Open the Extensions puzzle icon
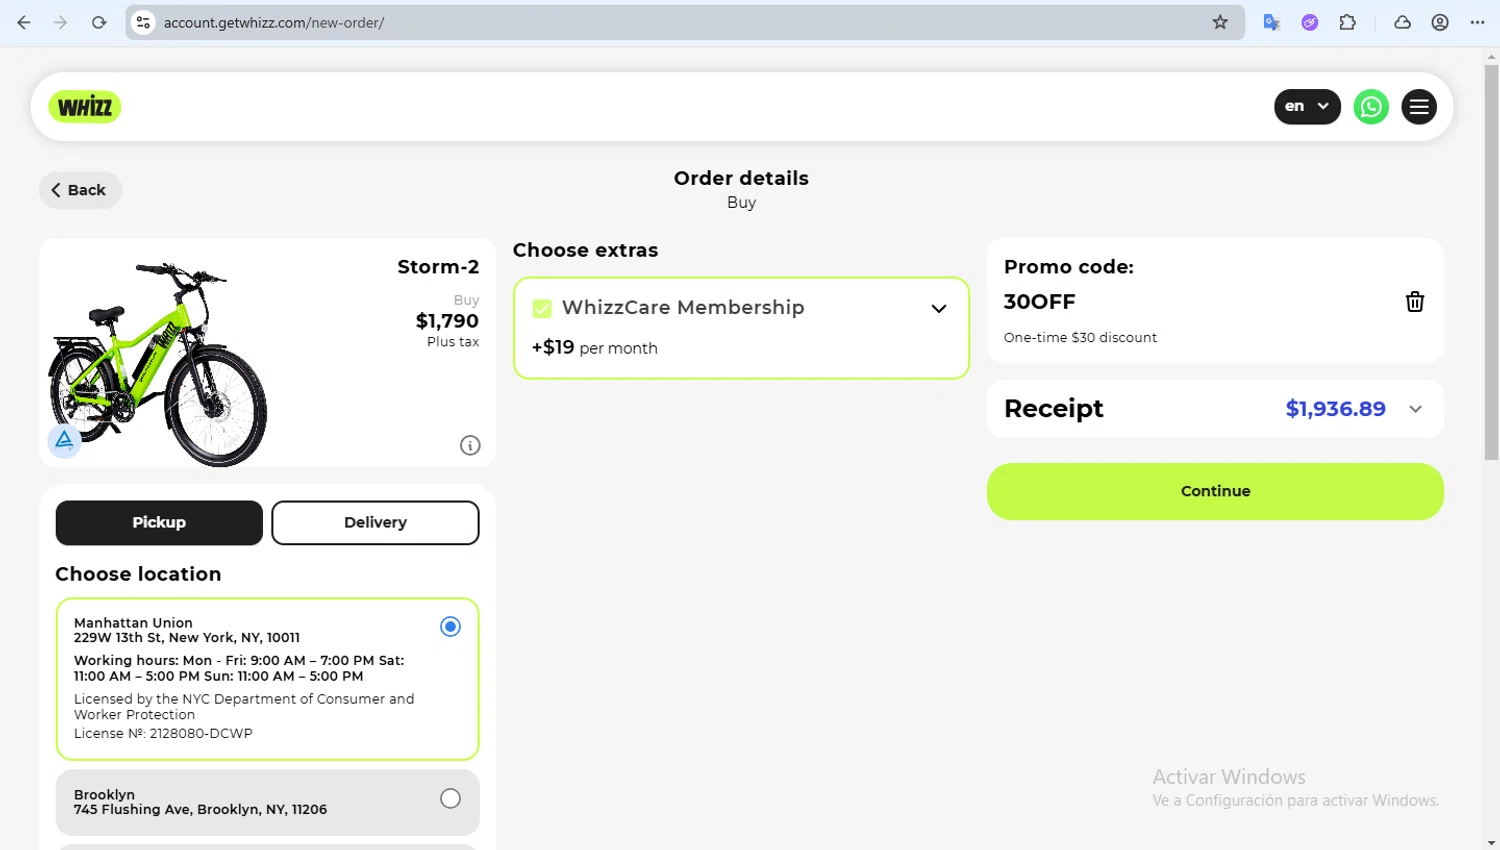 tap(1348, 22)
